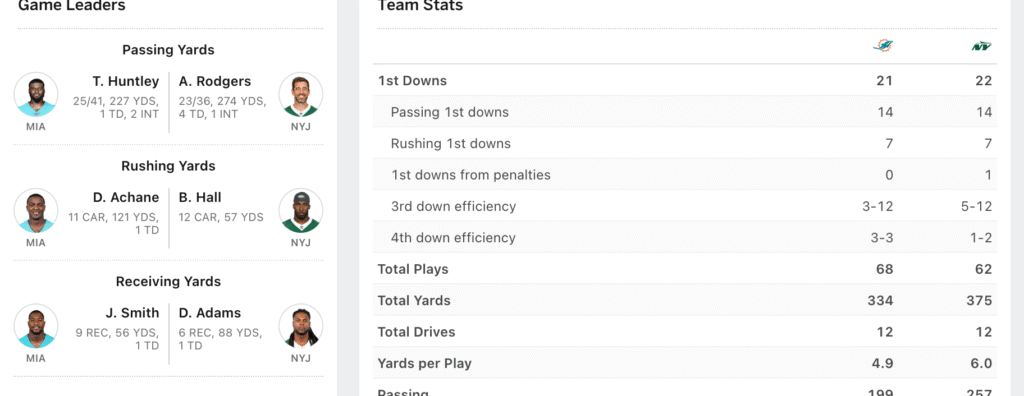Open J. Smith's player headshot

[36, 326]
